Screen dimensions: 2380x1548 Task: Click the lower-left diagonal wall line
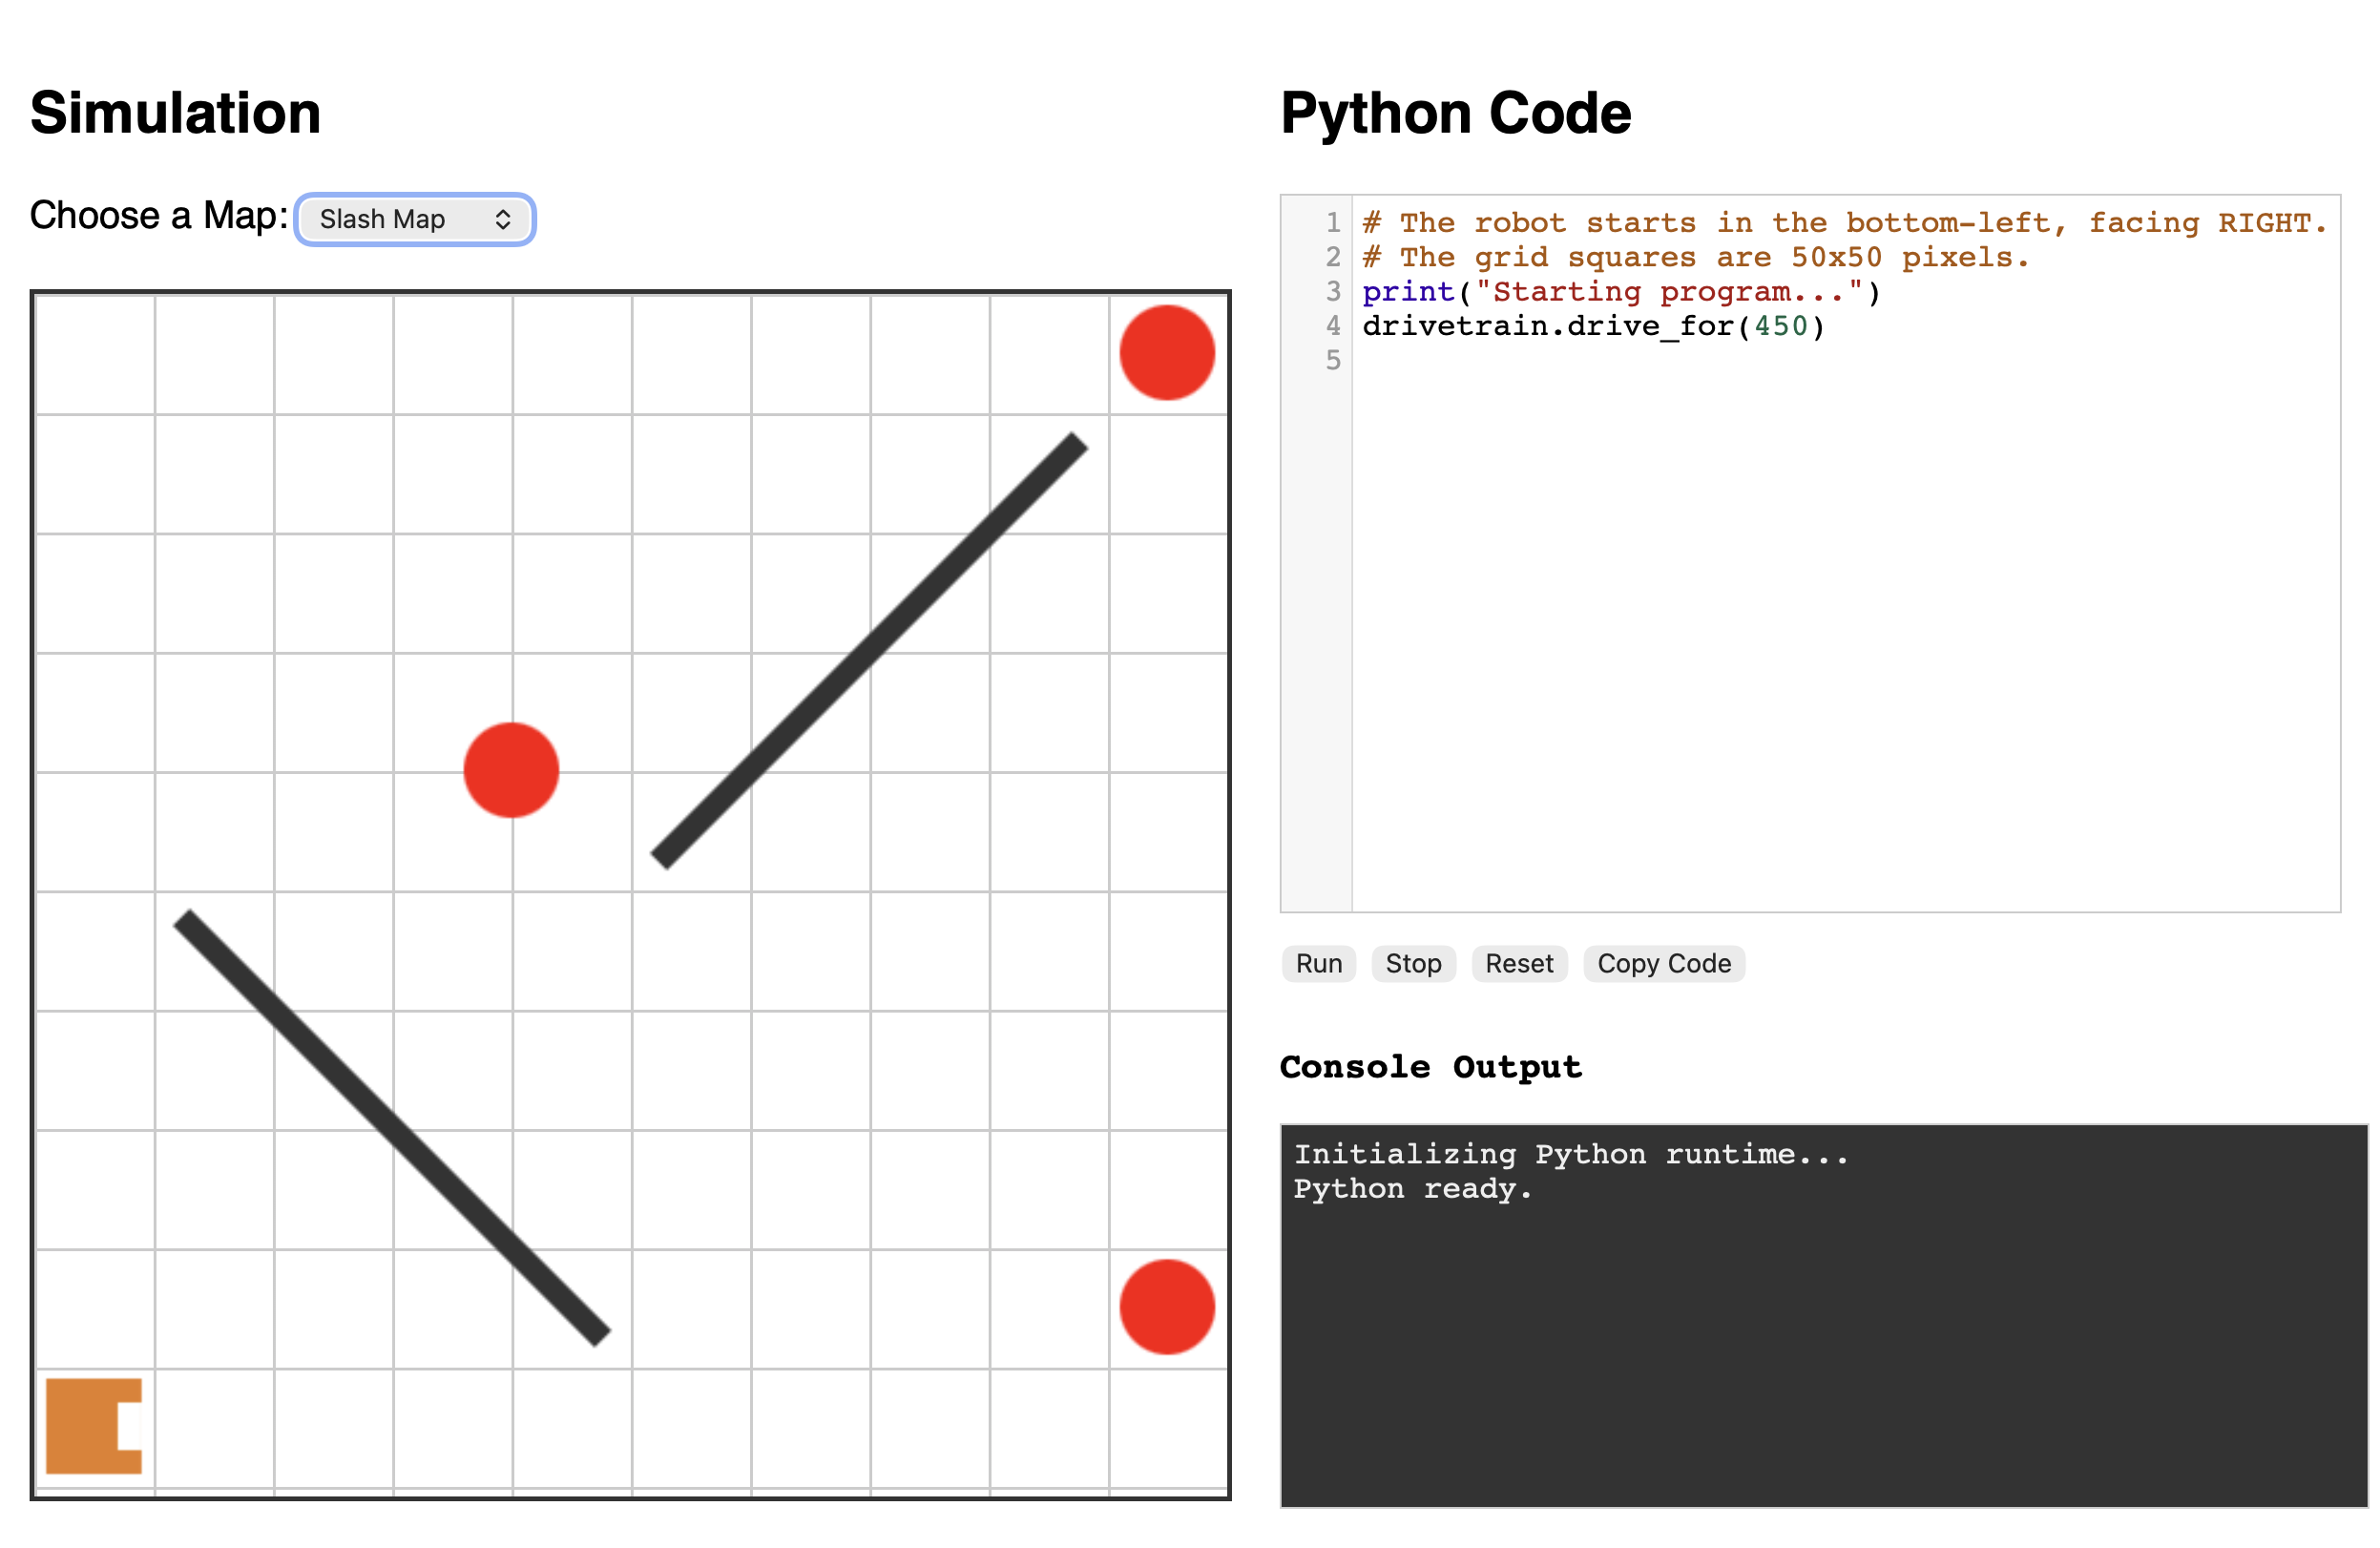392,1128
